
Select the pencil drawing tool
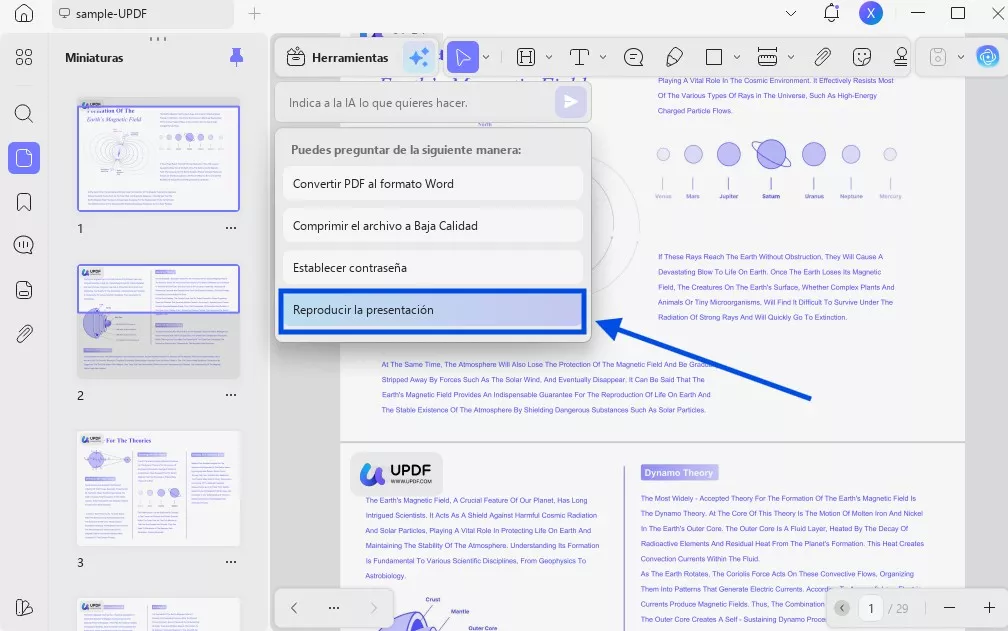point(674,57)
